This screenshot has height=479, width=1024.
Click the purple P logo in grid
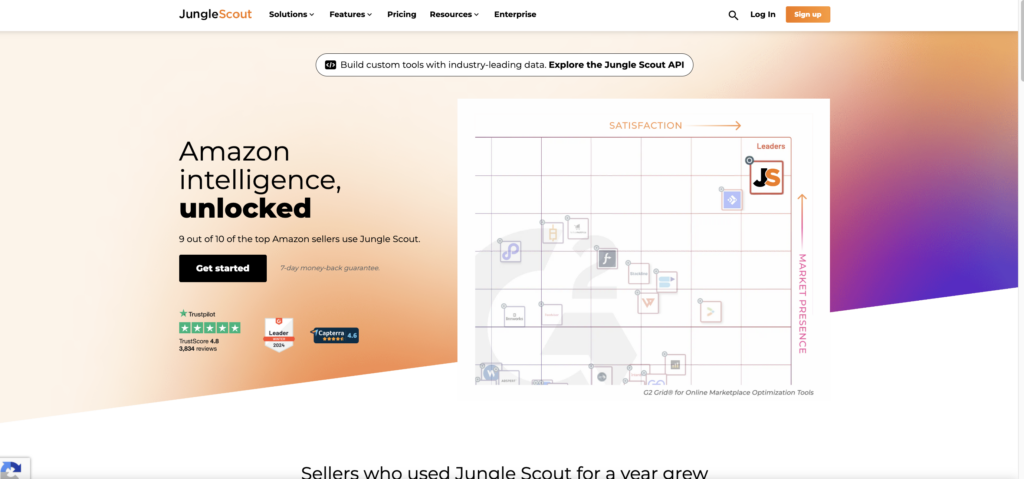510,252
